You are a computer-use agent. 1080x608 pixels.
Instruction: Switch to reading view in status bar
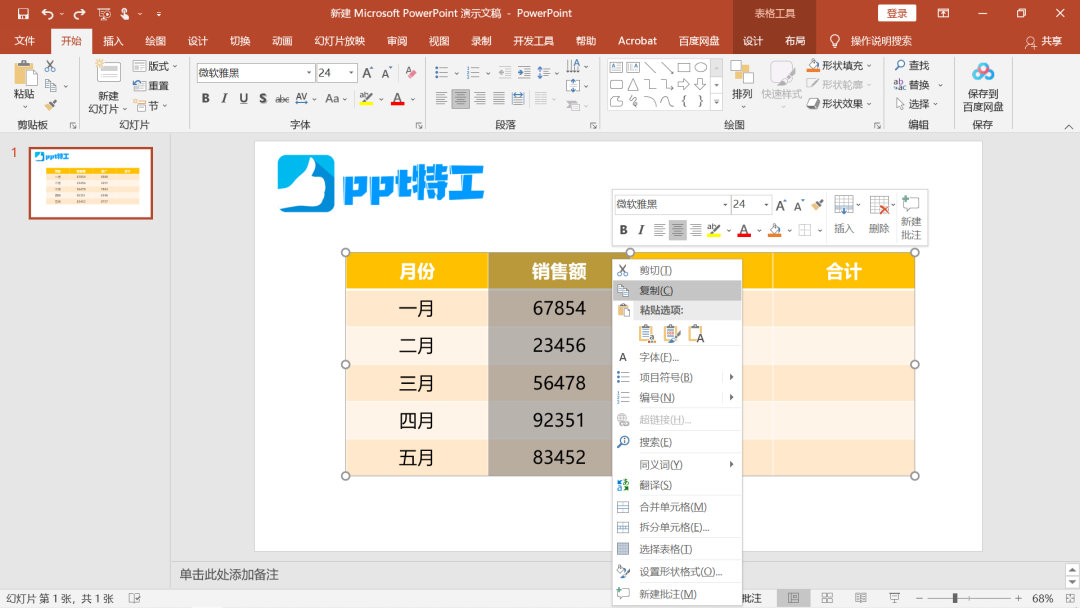[861, 598]
